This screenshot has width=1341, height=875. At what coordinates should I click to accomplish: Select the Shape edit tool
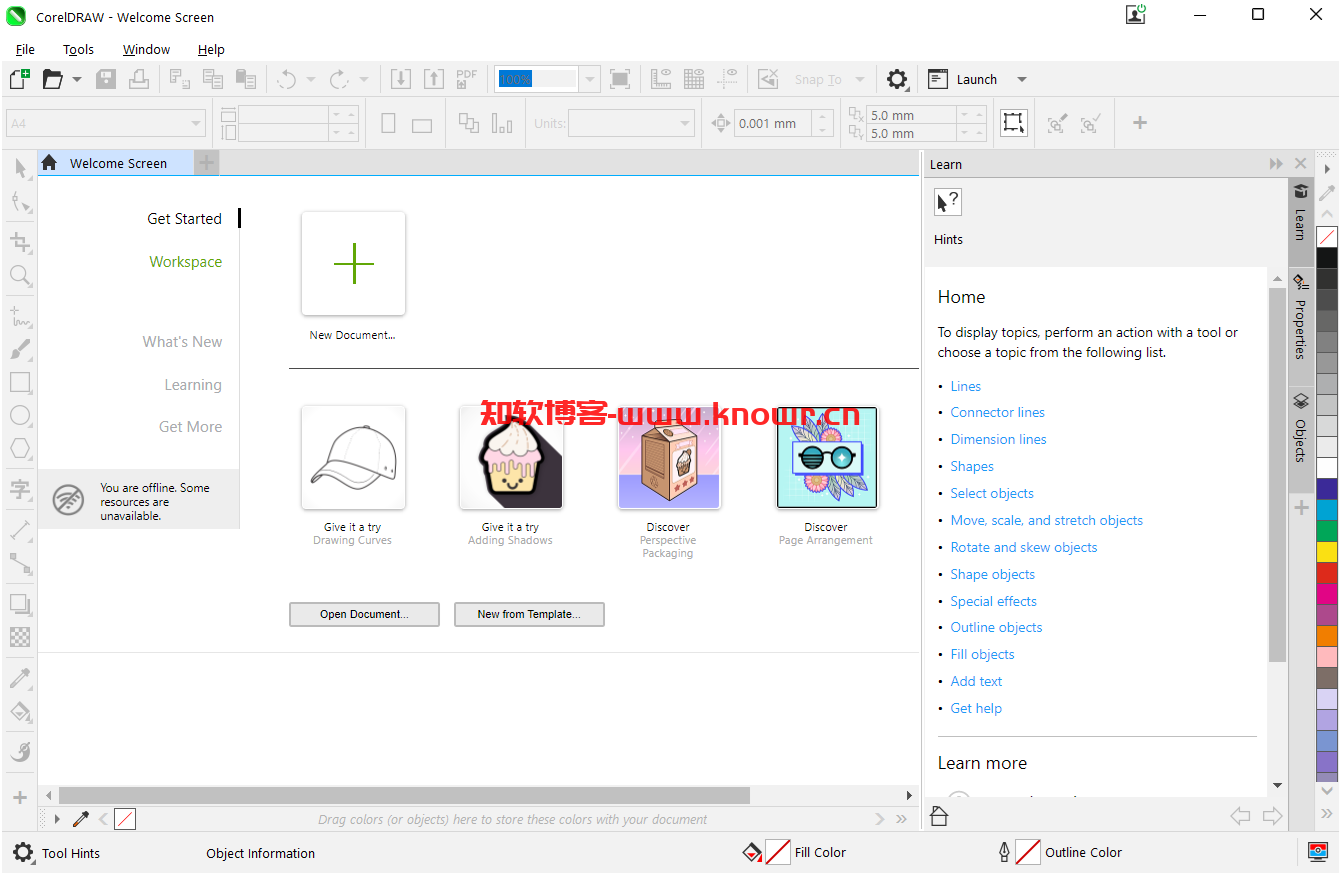20,202
